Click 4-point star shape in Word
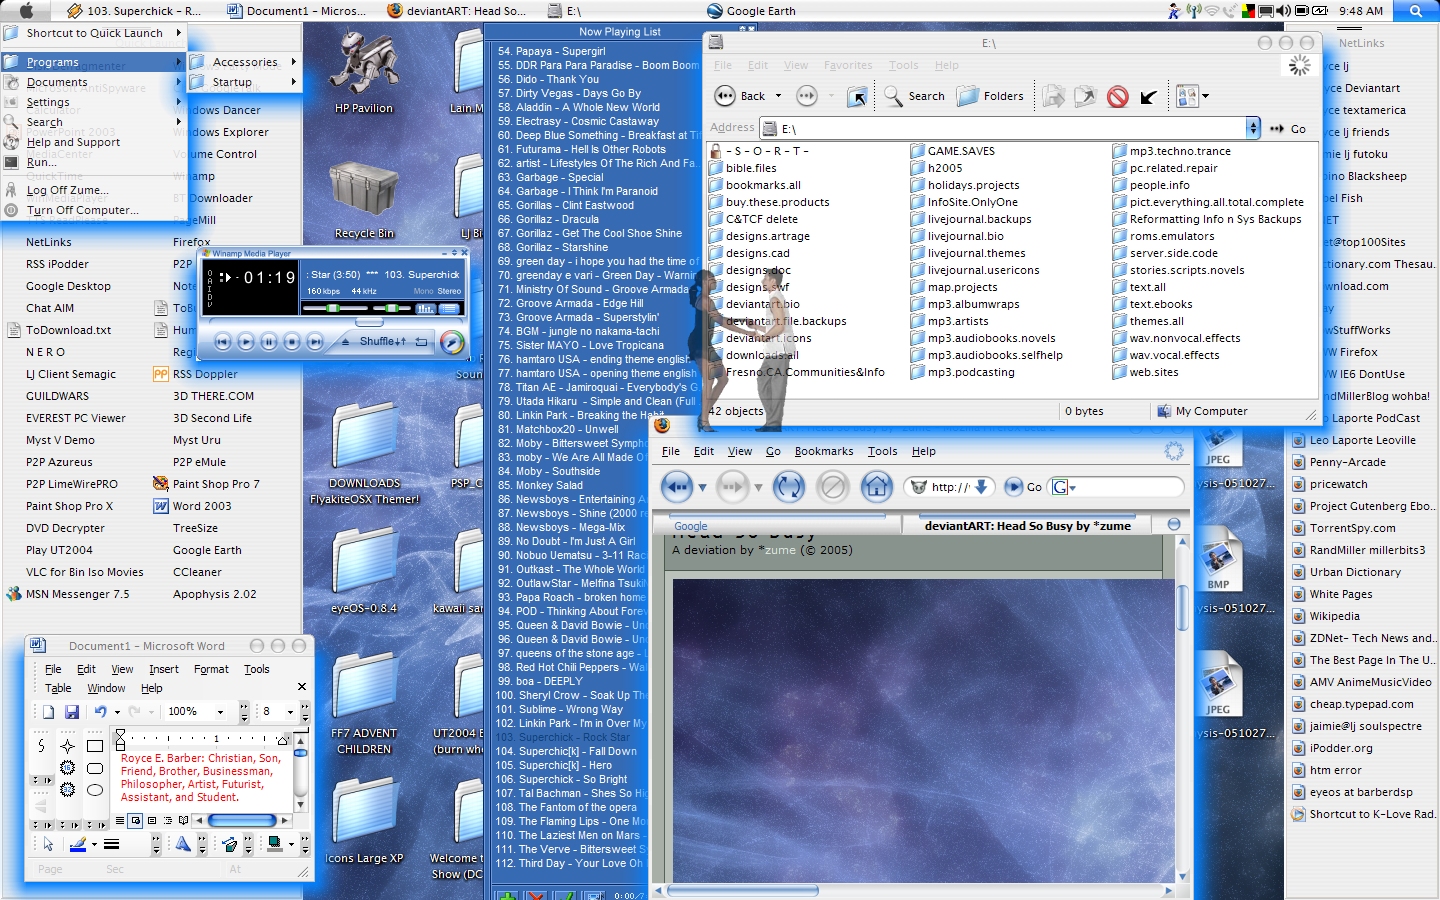This screenshot has height=900, width=1440. coord(67,746)
